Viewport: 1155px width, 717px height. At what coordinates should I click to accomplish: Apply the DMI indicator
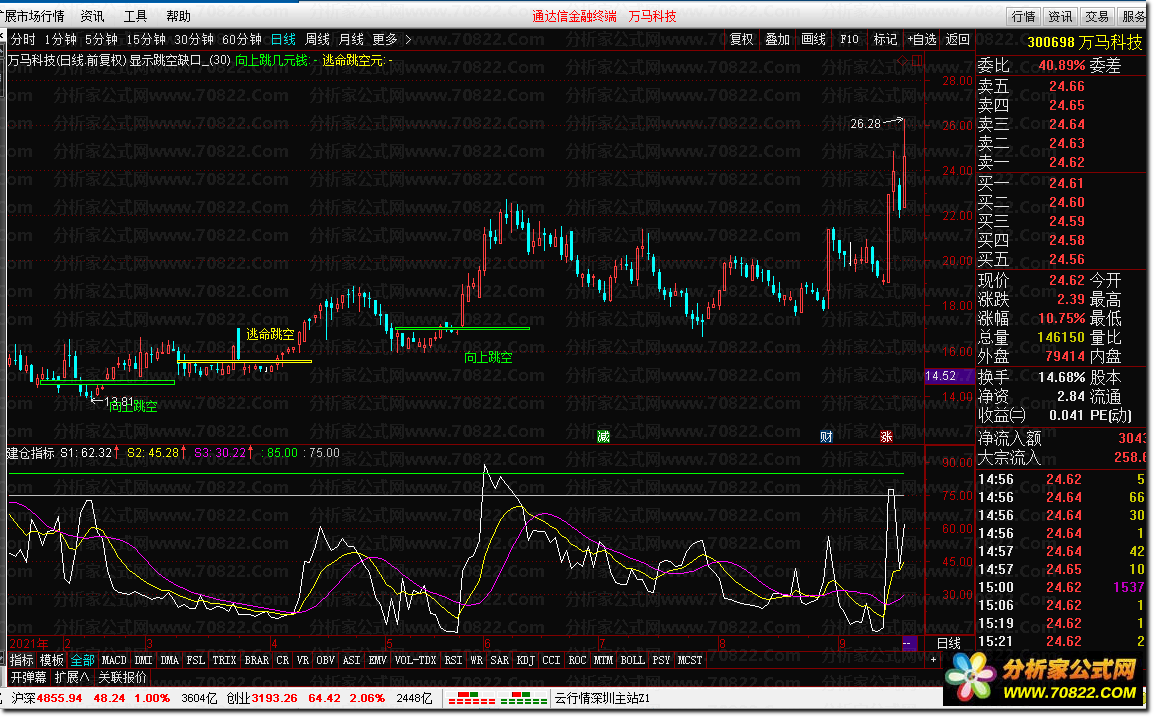pos(144,660)
